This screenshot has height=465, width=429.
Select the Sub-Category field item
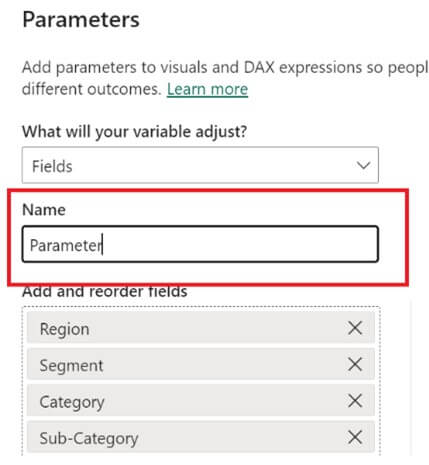[x=201, y=437]
